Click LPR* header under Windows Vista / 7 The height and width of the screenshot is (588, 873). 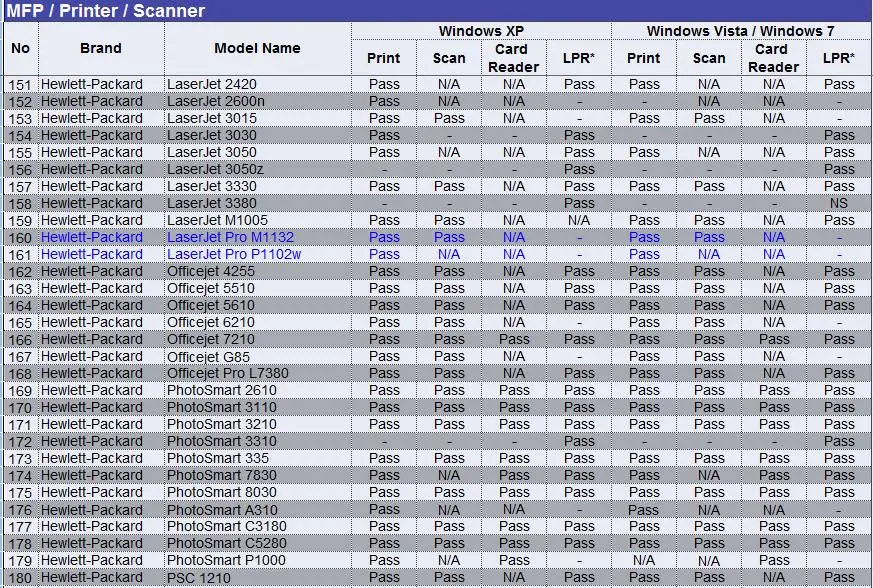(838, 58)
